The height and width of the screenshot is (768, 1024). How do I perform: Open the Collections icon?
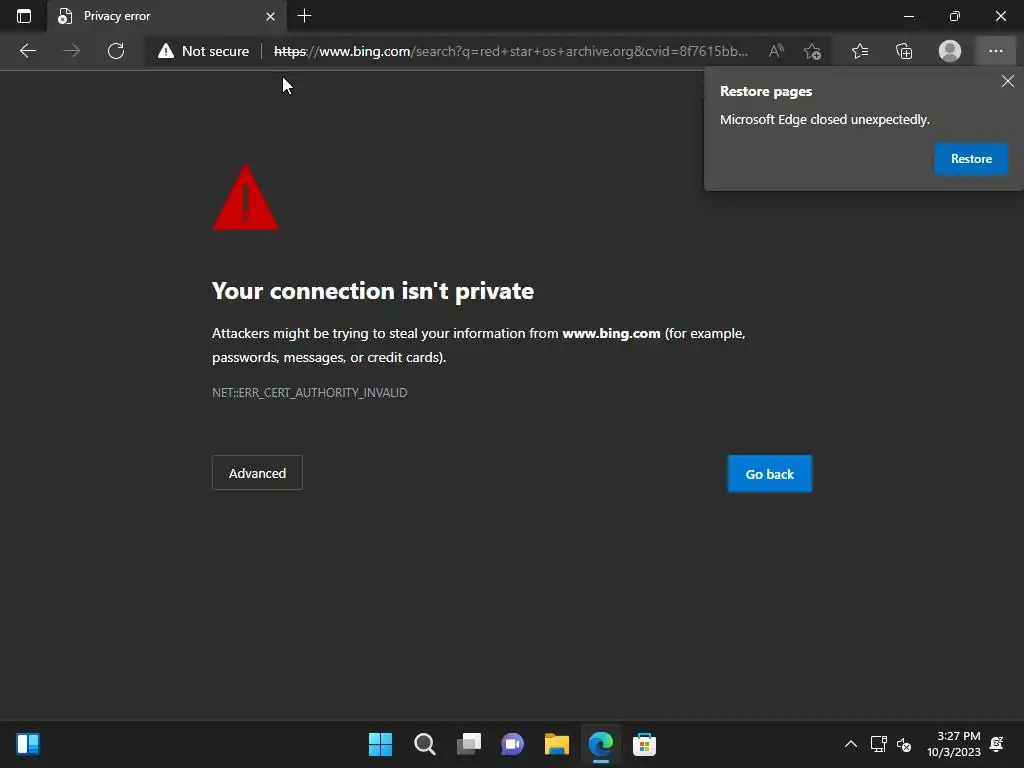pos(904,51)
